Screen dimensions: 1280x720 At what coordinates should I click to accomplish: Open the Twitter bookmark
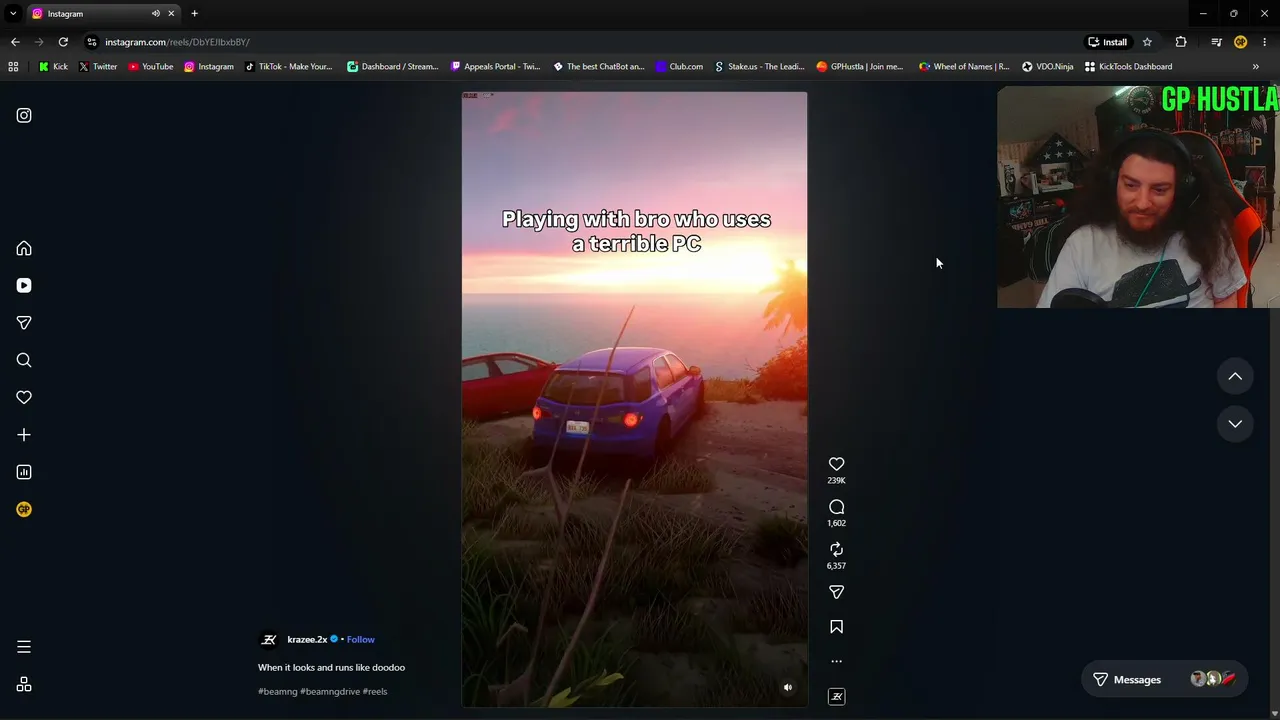click(x=98, y=67)
